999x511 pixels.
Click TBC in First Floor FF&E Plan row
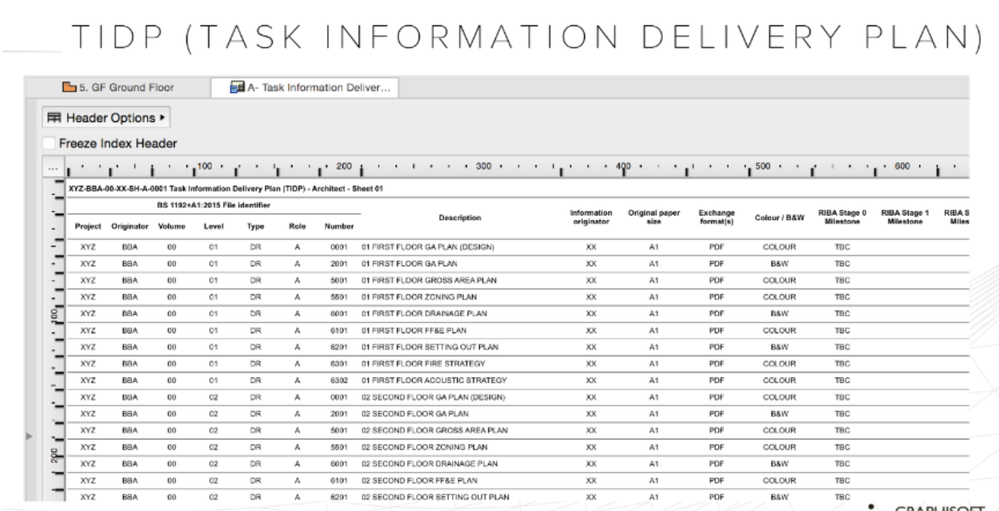(842, 331)
